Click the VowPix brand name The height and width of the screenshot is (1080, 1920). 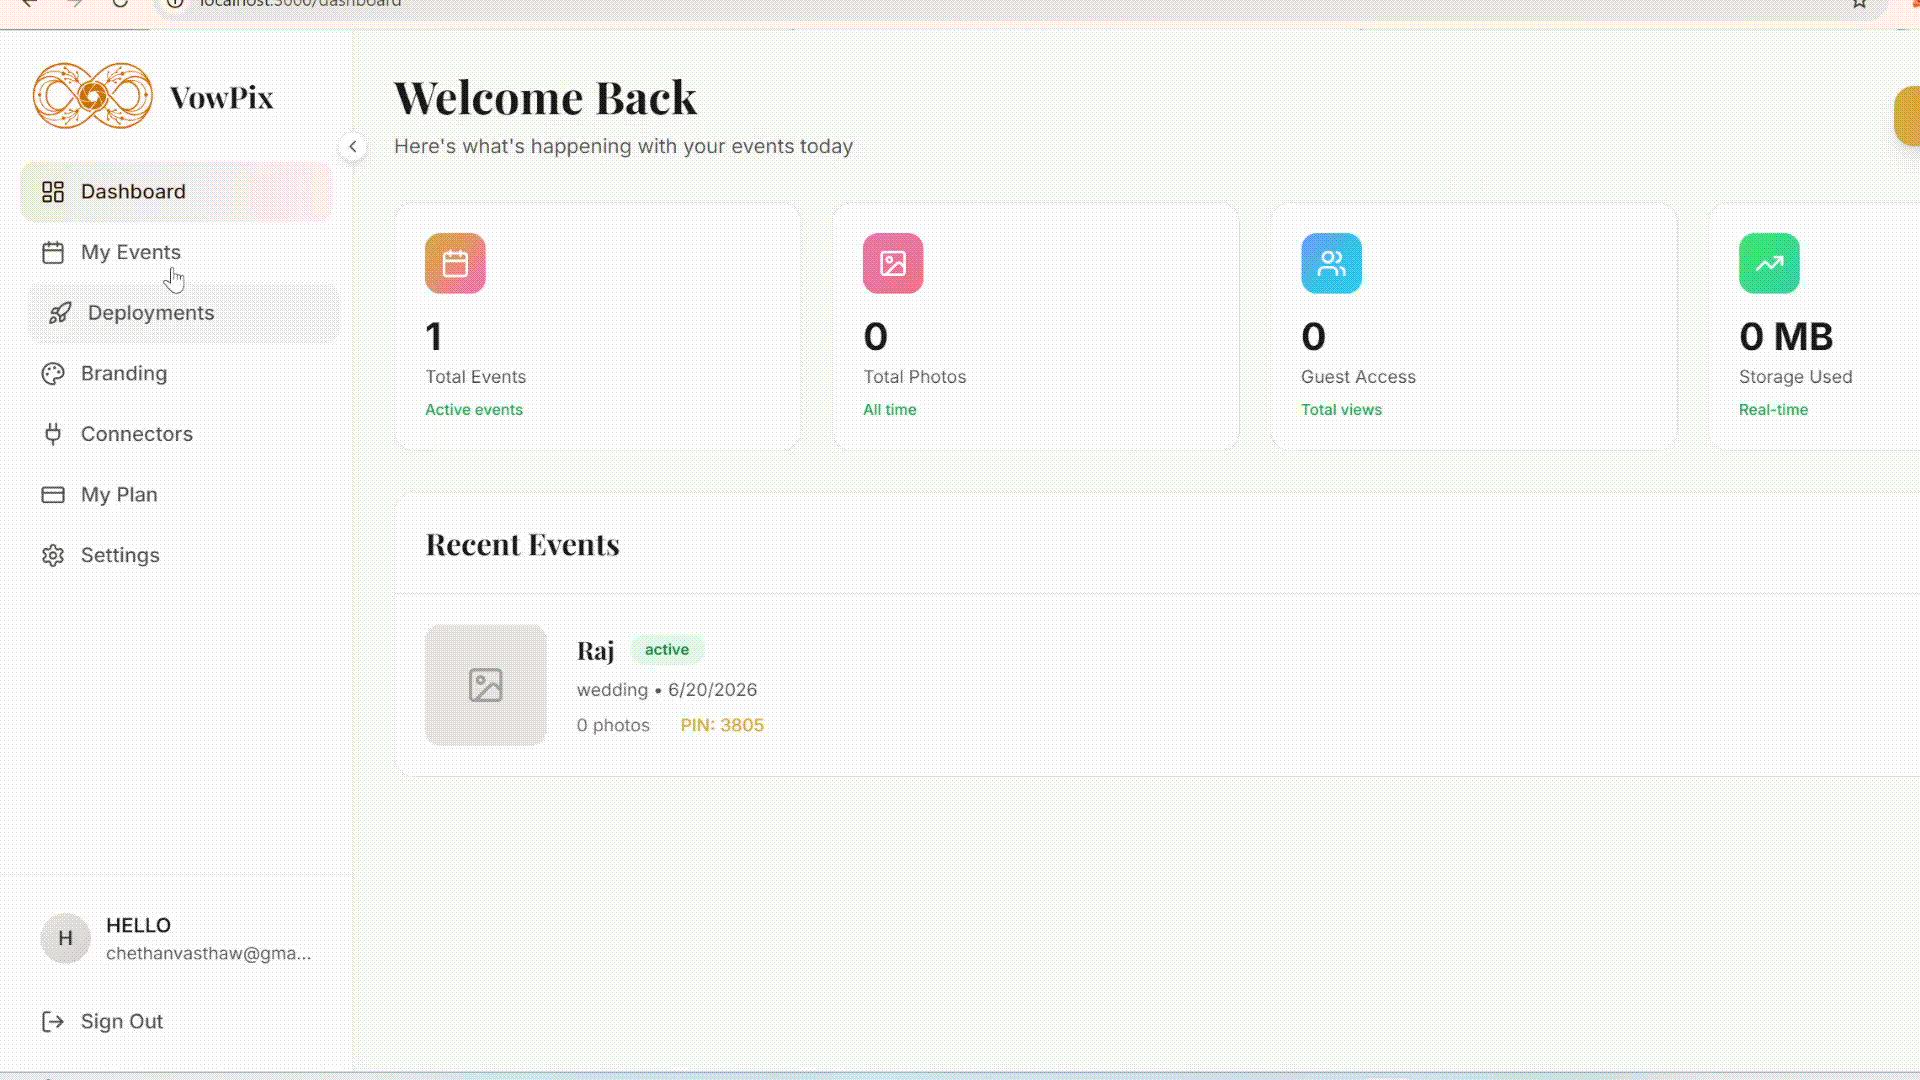(x=222, y=97)
